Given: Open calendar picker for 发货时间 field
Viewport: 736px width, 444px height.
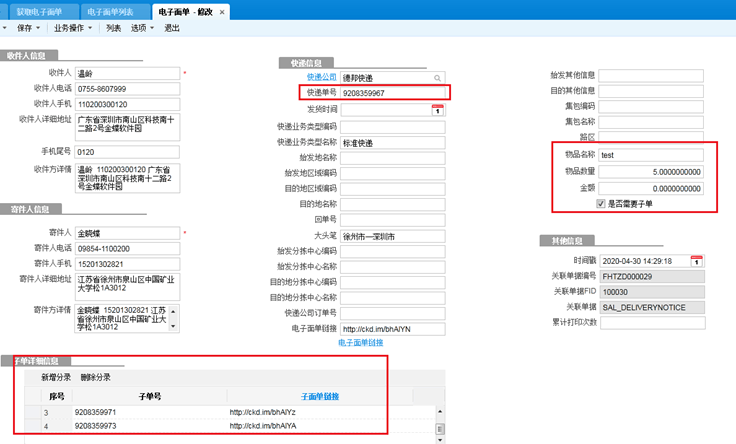Looking at the screenshot, I should [437, 109].
